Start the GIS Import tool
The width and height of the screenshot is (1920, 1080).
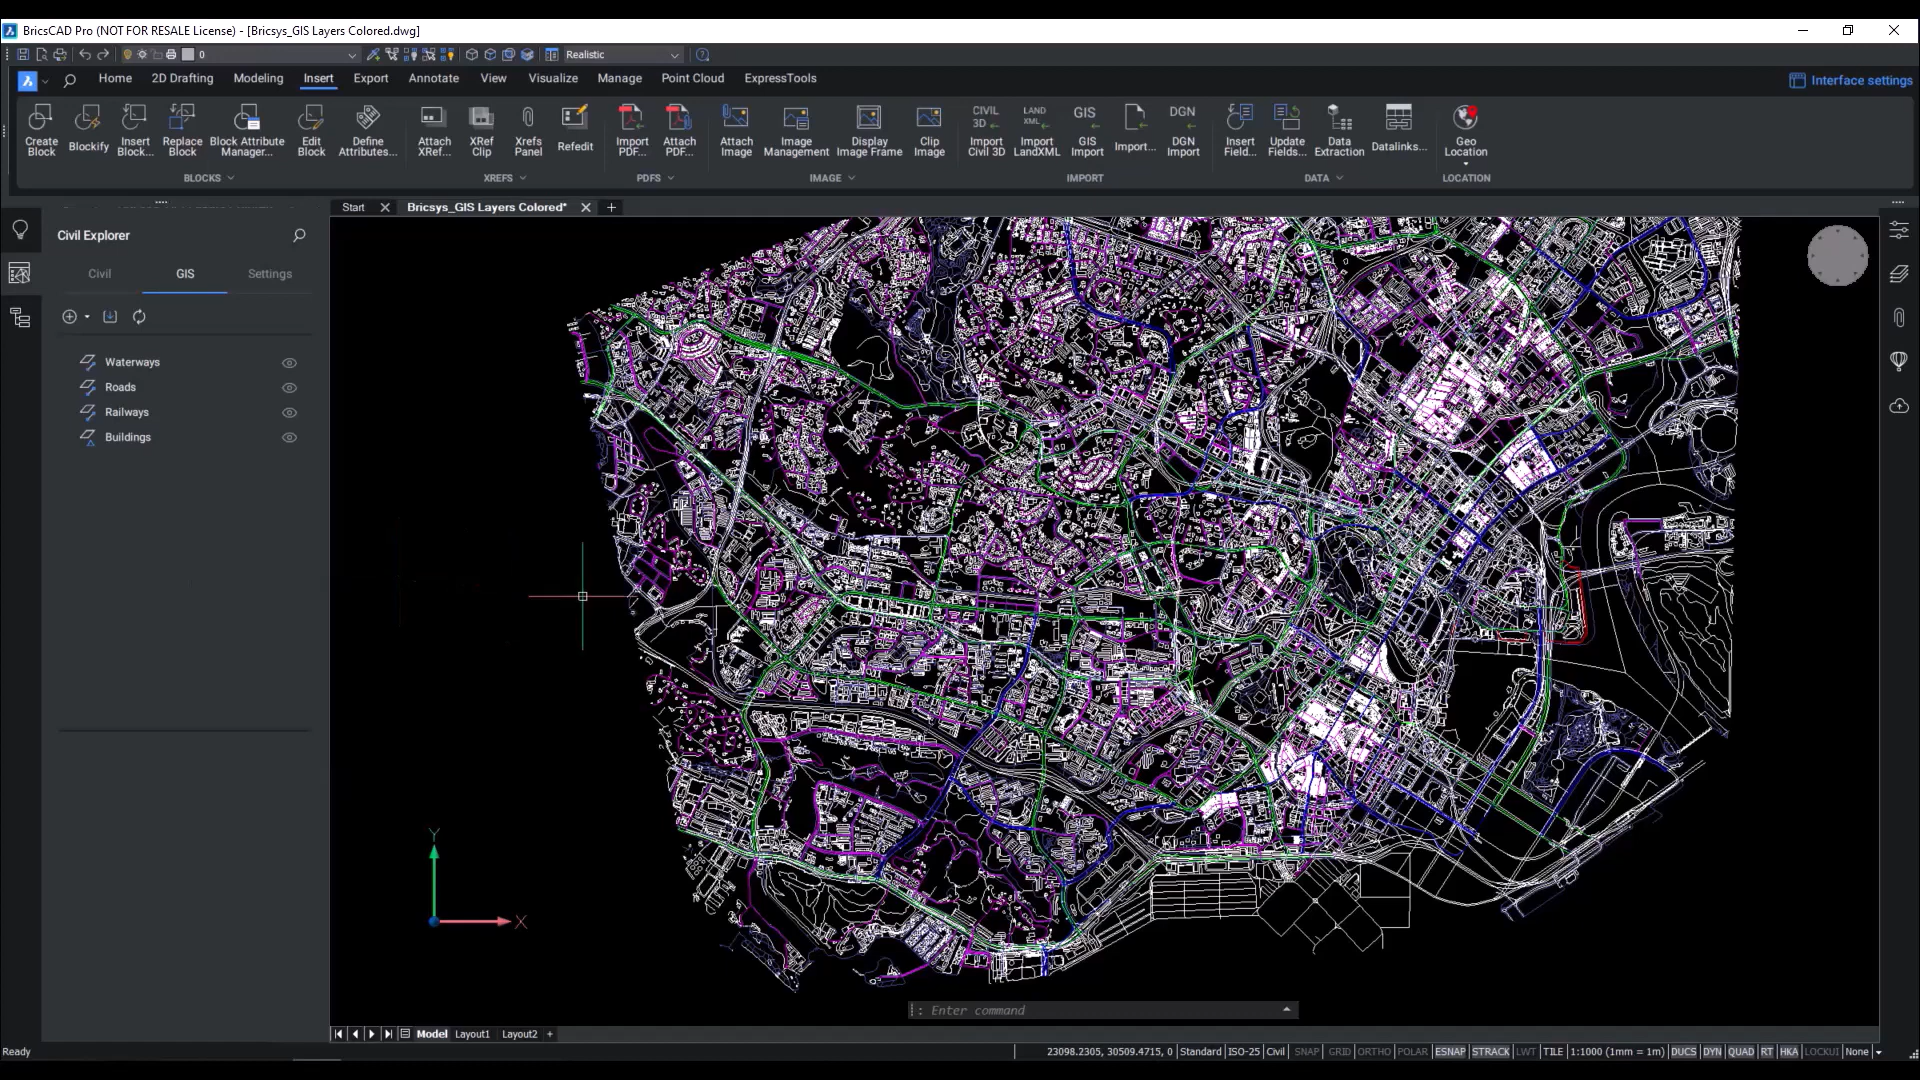[1086, 130]
